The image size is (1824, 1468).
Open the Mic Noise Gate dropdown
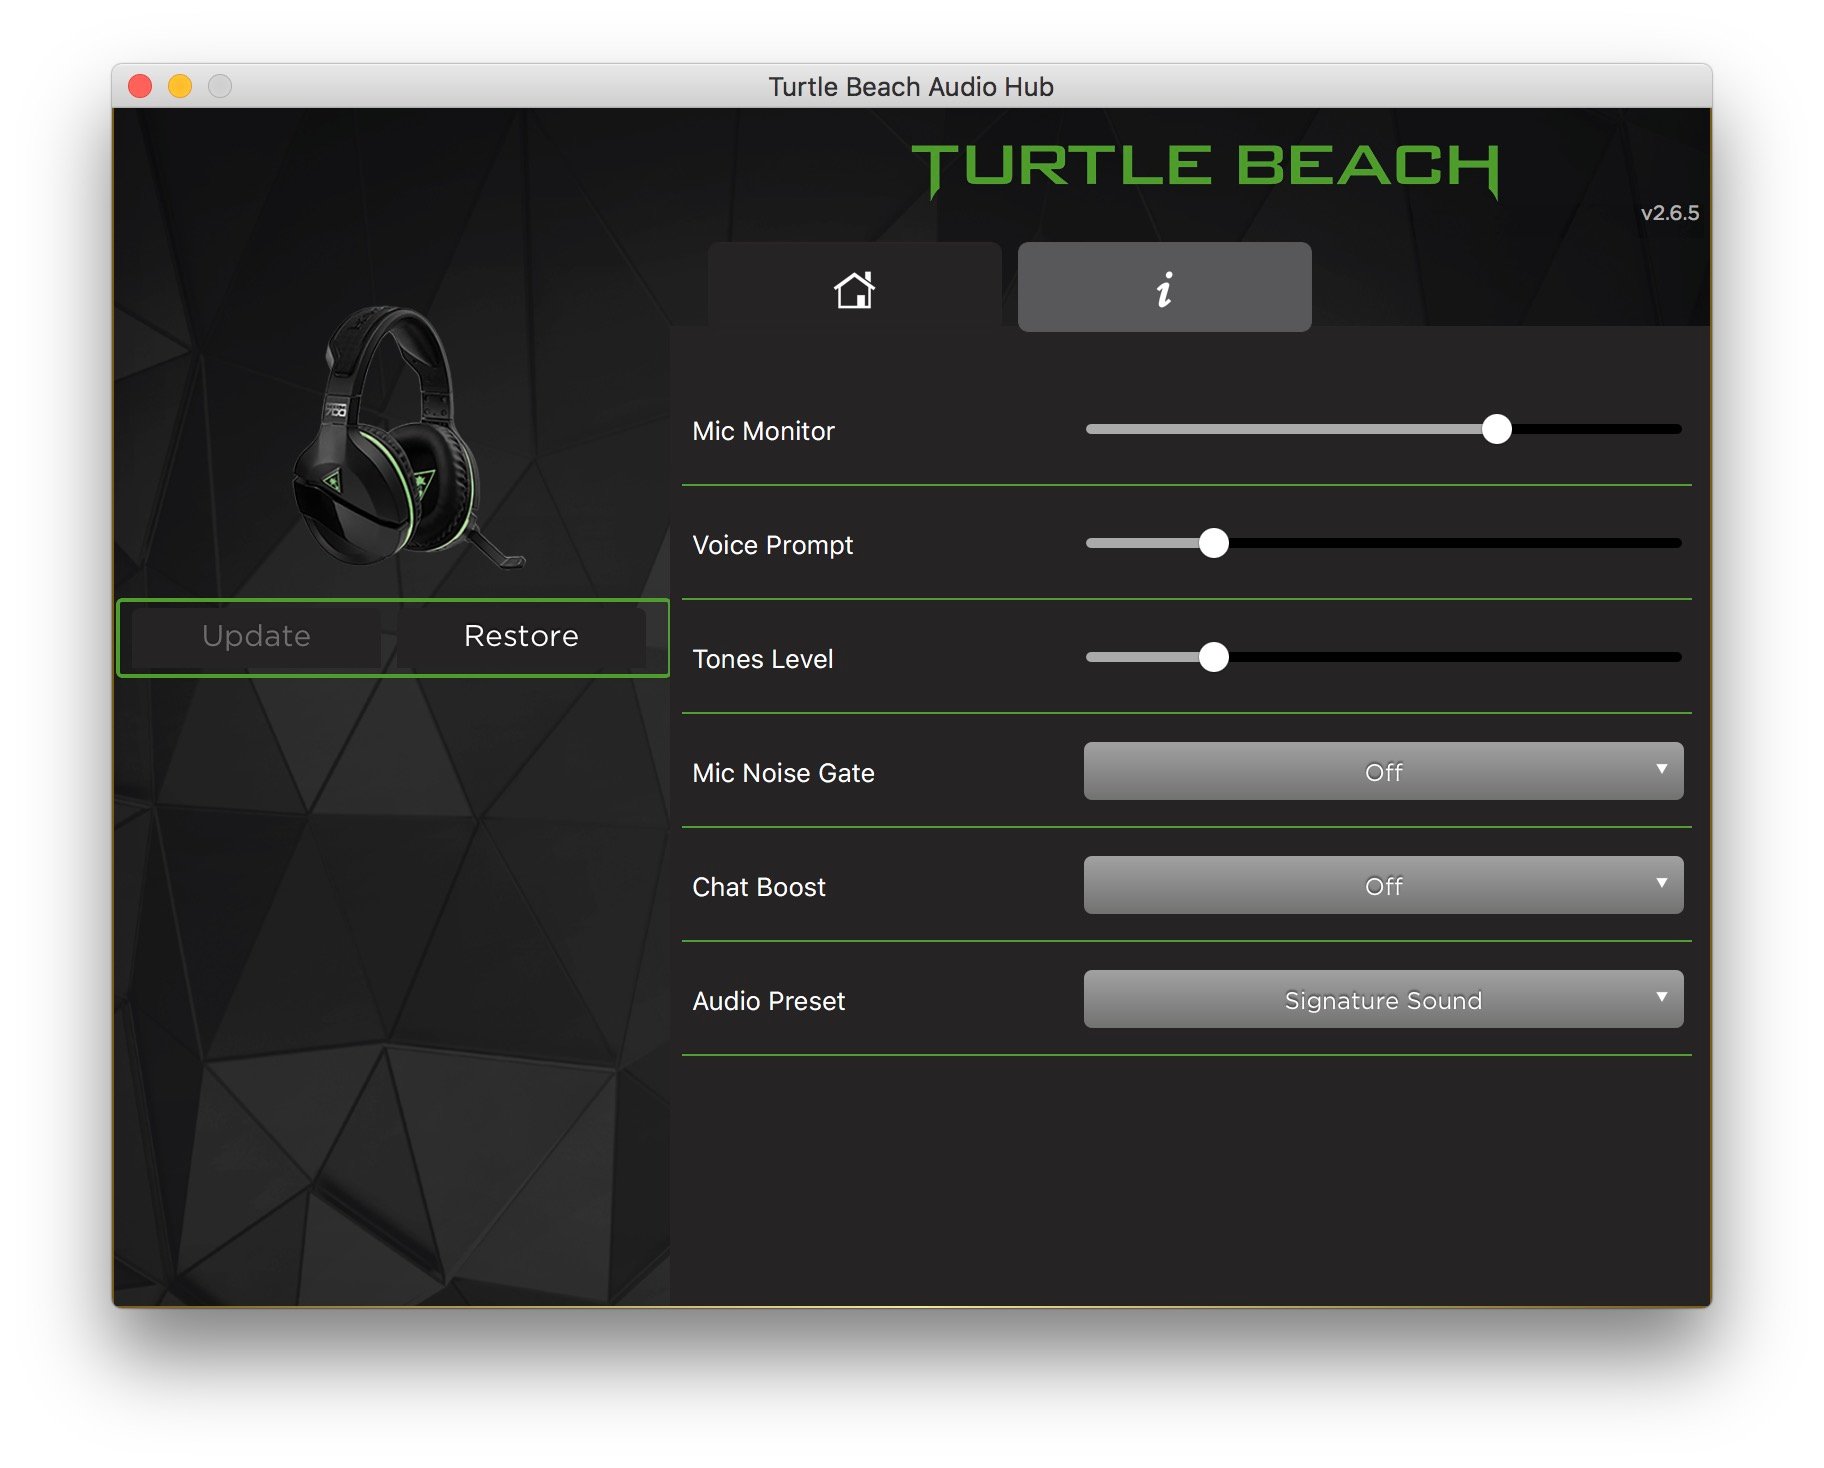pos(1383,771)
